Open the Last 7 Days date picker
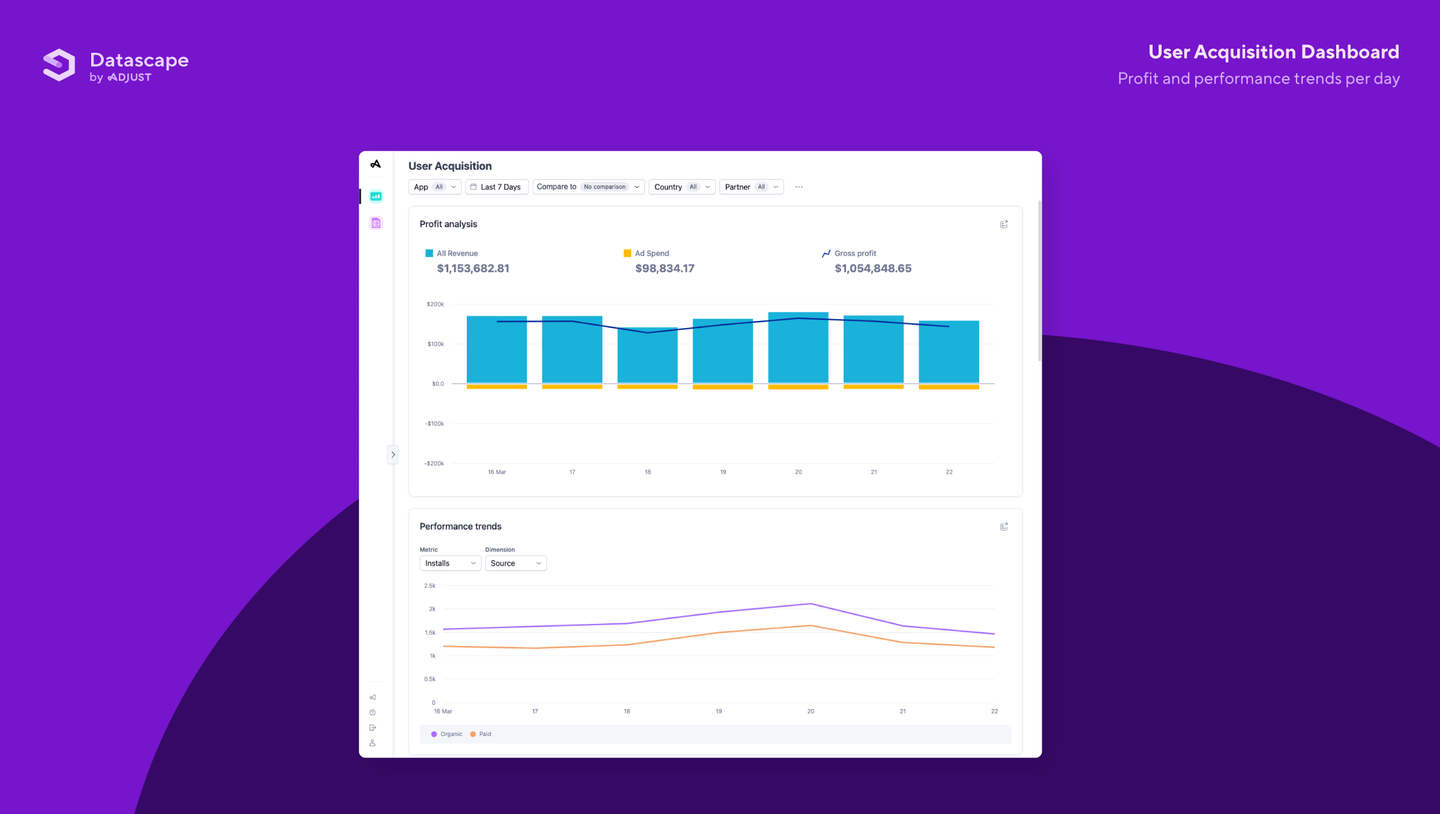 tap(496, 187)
